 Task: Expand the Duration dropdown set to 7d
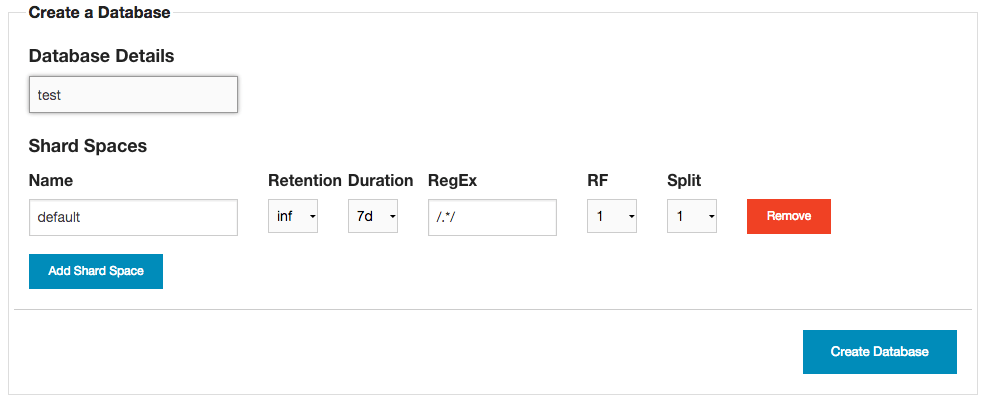click(x=373, y=217)
